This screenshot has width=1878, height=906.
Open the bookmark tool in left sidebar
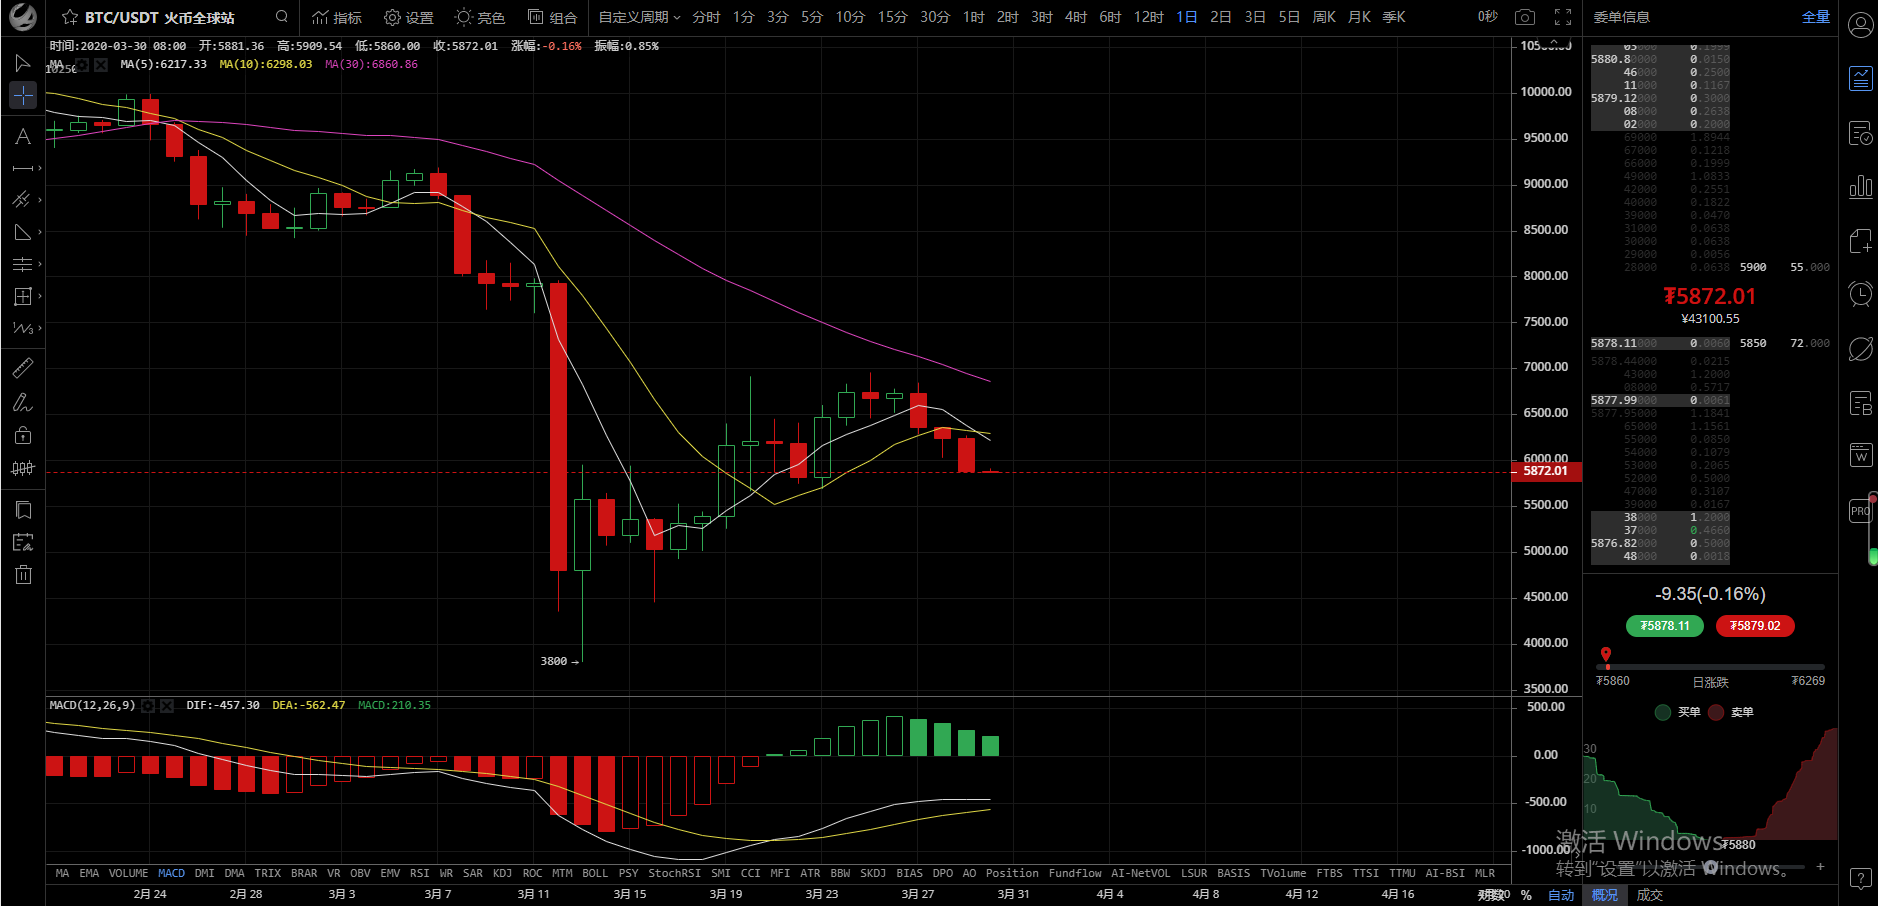click(23, 510)
